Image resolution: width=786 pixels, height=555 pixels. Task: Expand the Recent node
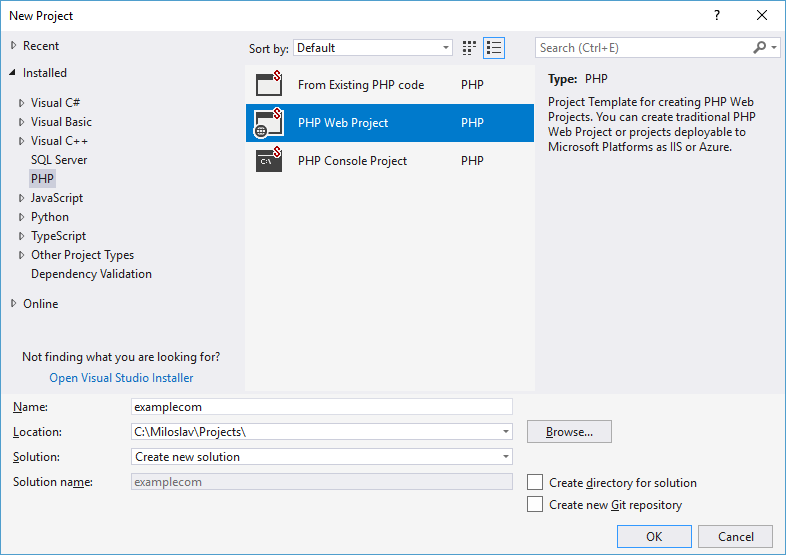point(14,46)
